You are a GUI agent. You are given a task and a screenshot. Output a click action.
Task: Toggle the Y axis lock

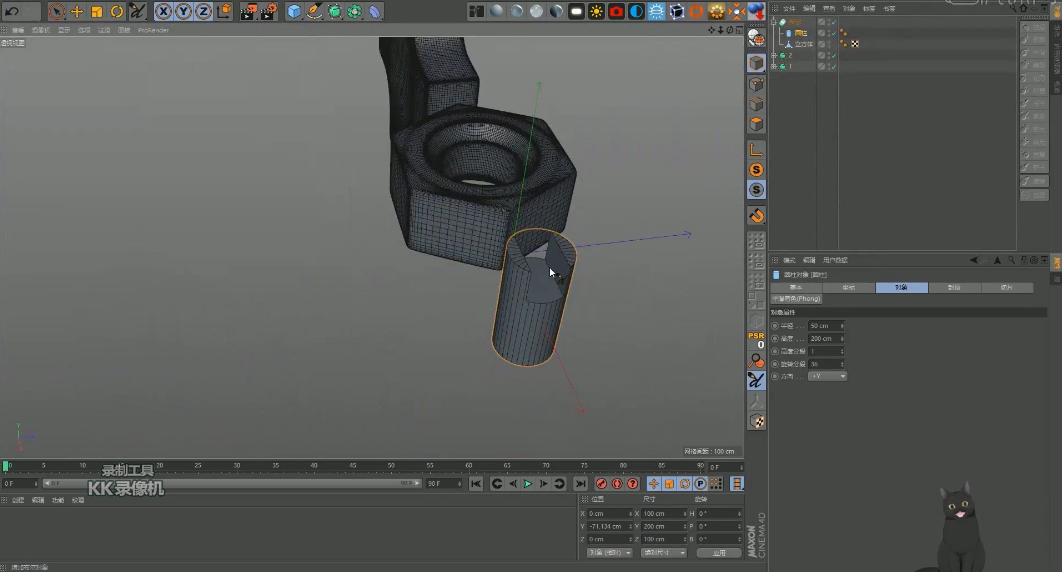[183, 12]
